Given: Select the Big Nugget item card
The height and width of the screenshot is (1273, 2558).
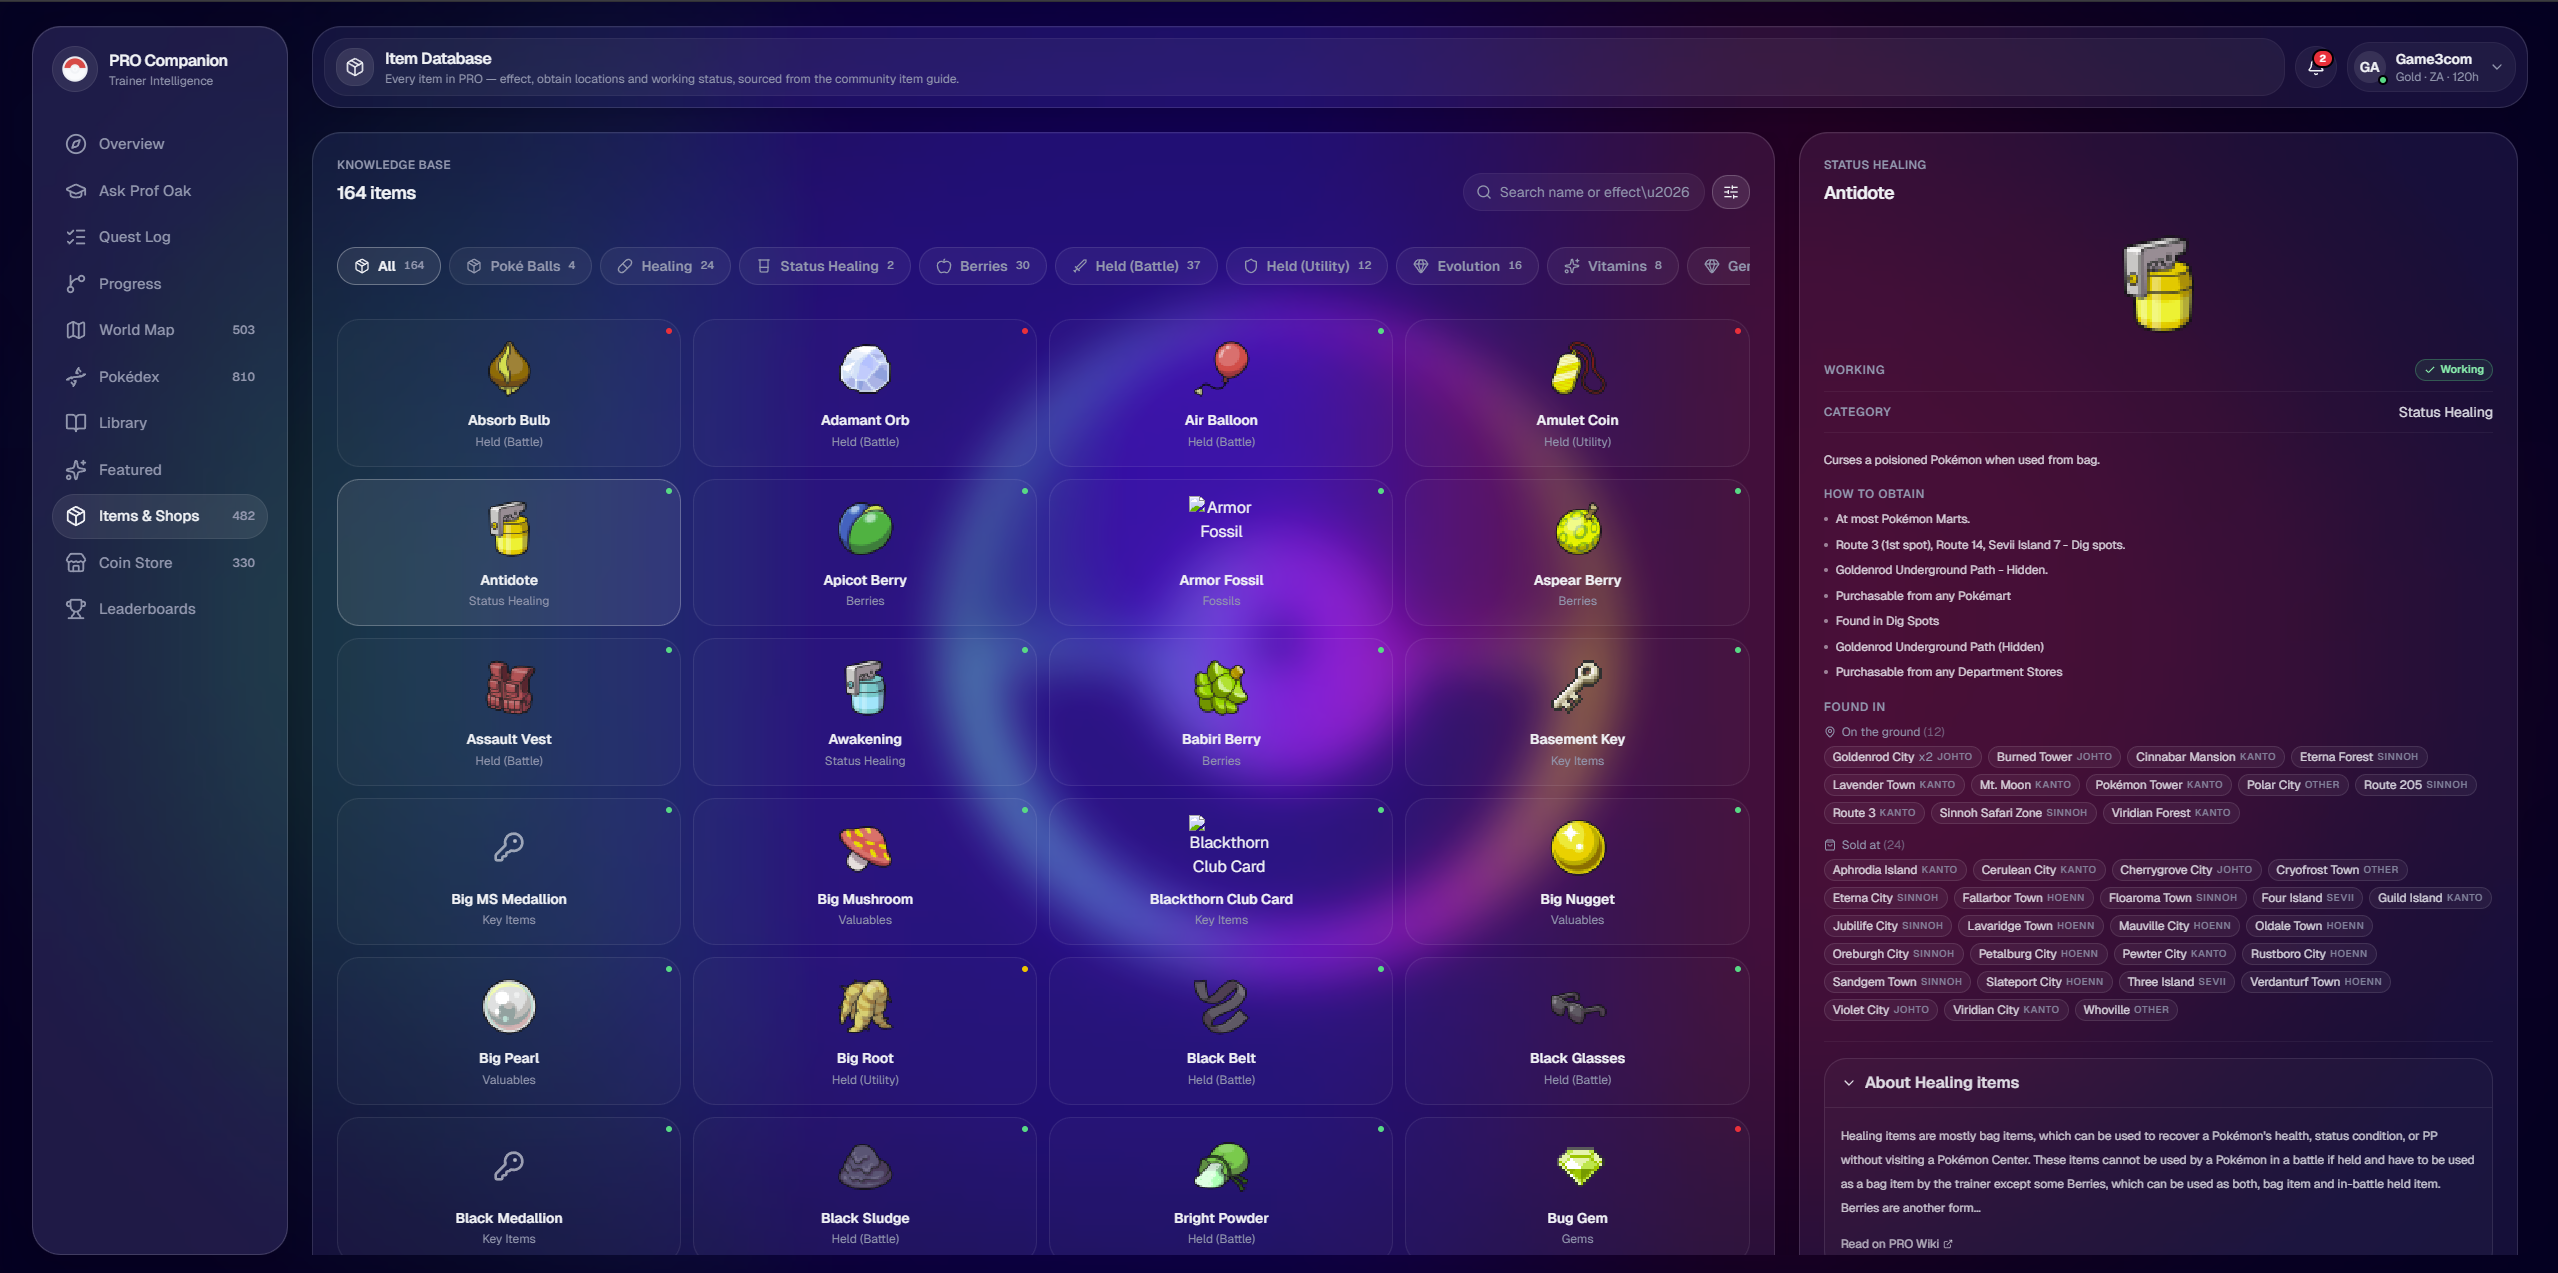Looking at the screenshot, I should pyautogui.click(x=1576, y=871).
